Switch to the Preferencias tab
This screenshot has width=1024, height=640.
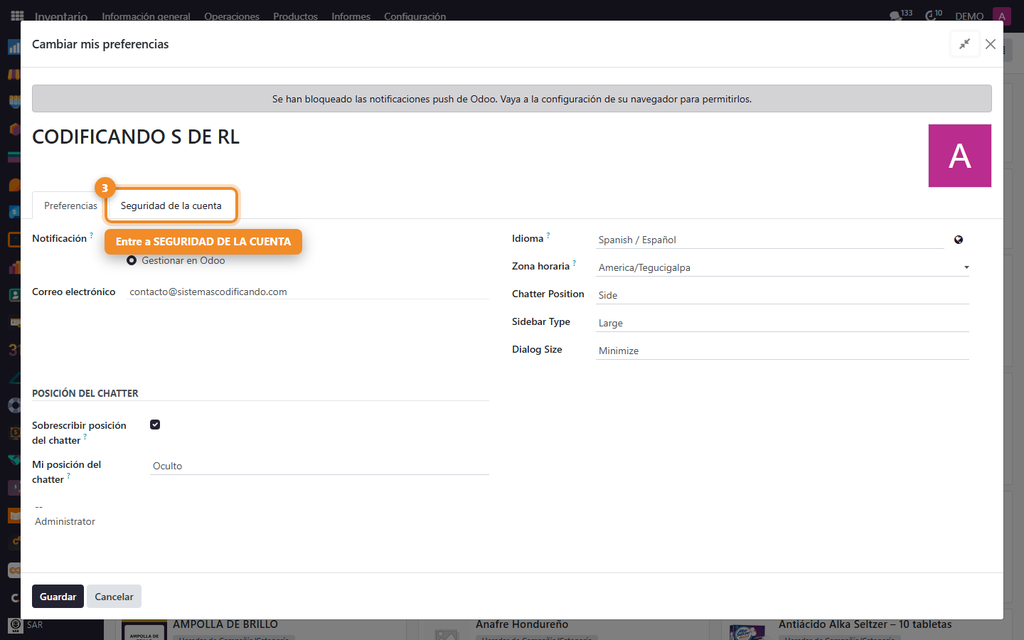coord(70,206)
